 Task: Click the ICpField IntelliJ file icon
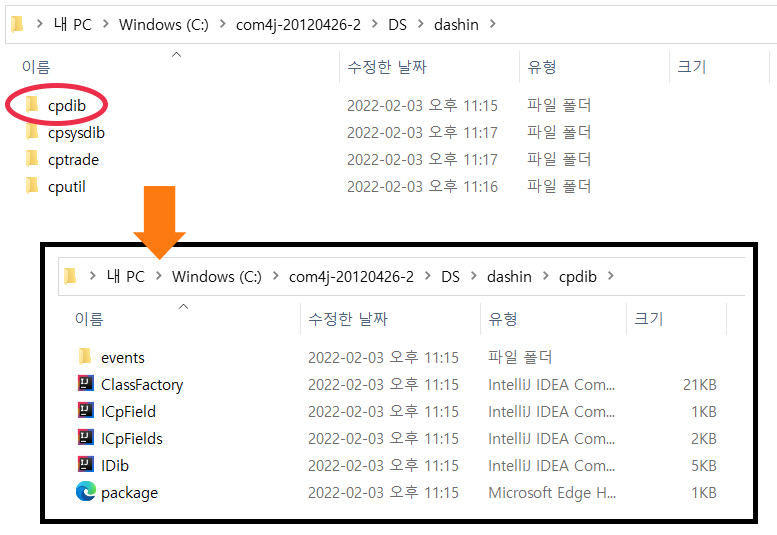86,411
